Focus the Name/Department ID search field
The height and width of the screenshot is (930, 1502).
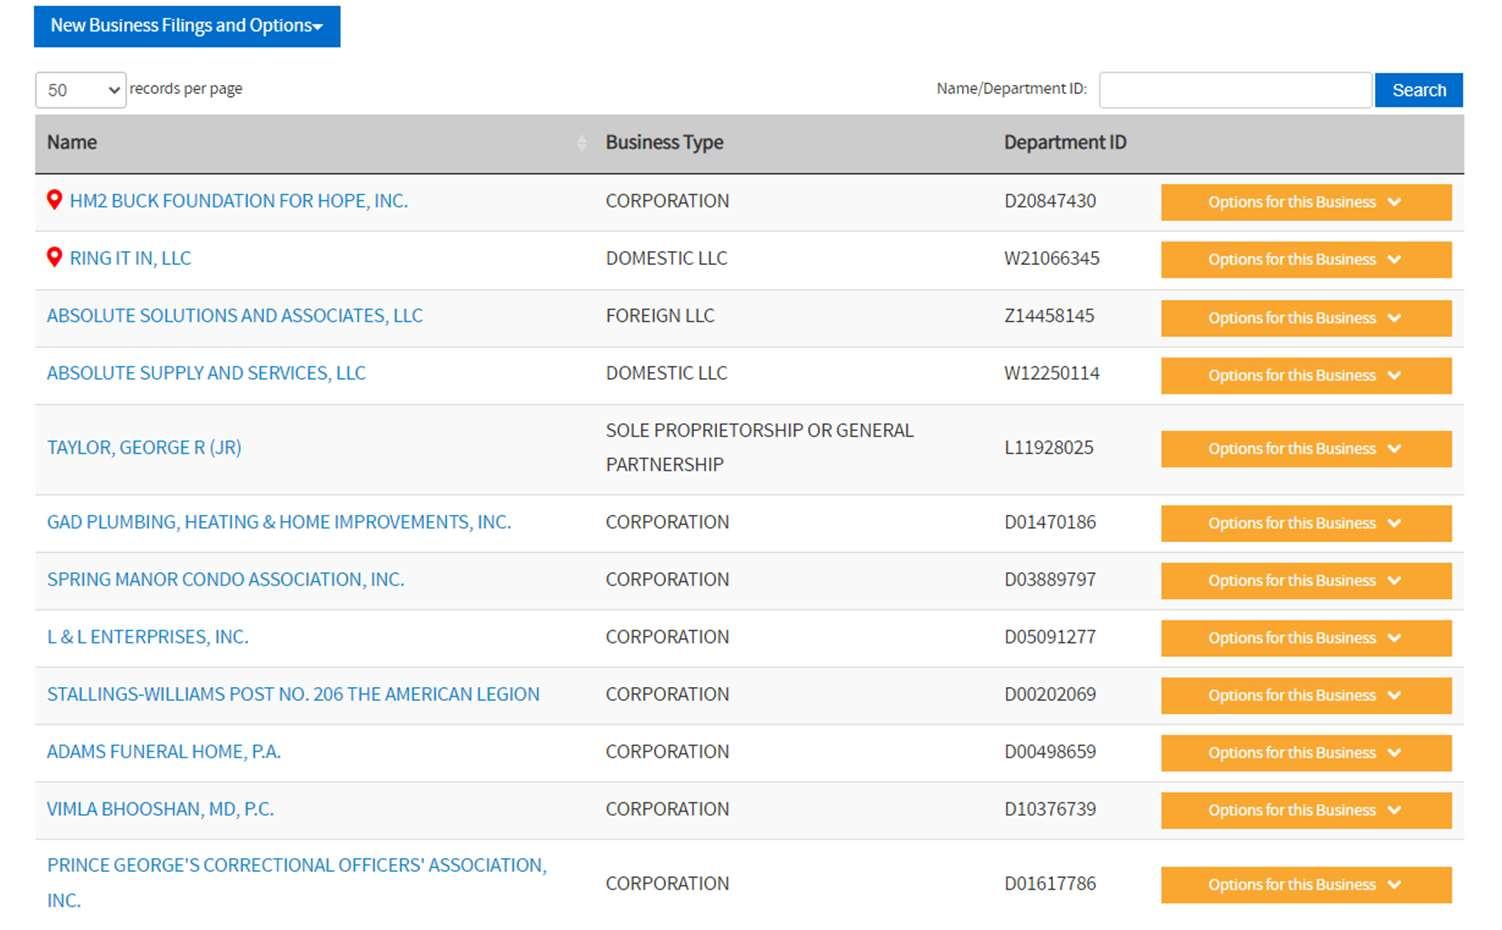click(x=1235, y=90)
